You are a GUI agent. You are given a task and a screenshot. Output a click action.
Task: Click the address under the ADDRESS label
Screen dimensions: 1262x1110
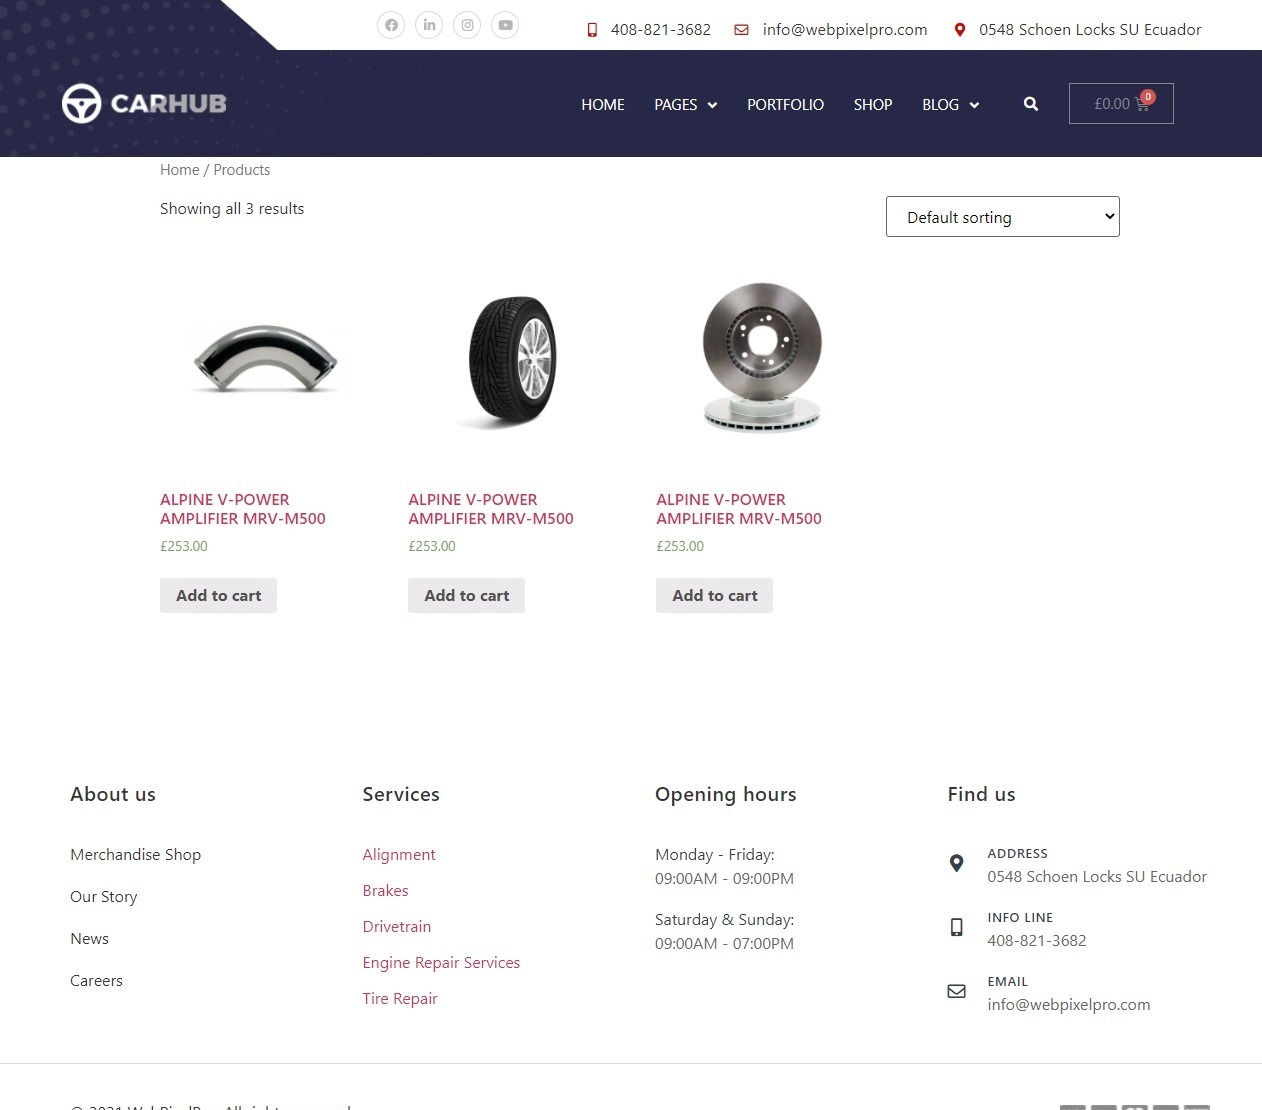pyautogui.click(x=1097, y=876)
